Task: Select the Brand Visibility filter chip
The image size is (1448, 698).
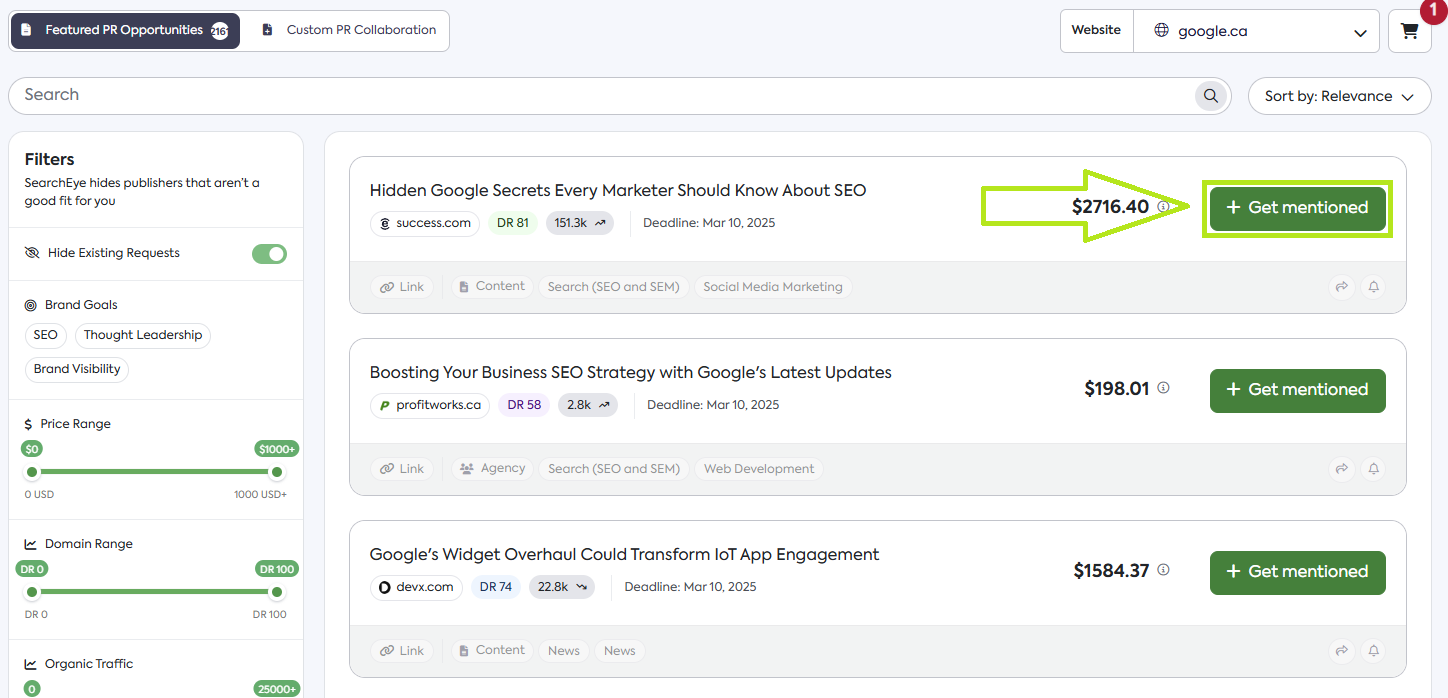Action: 77,369
